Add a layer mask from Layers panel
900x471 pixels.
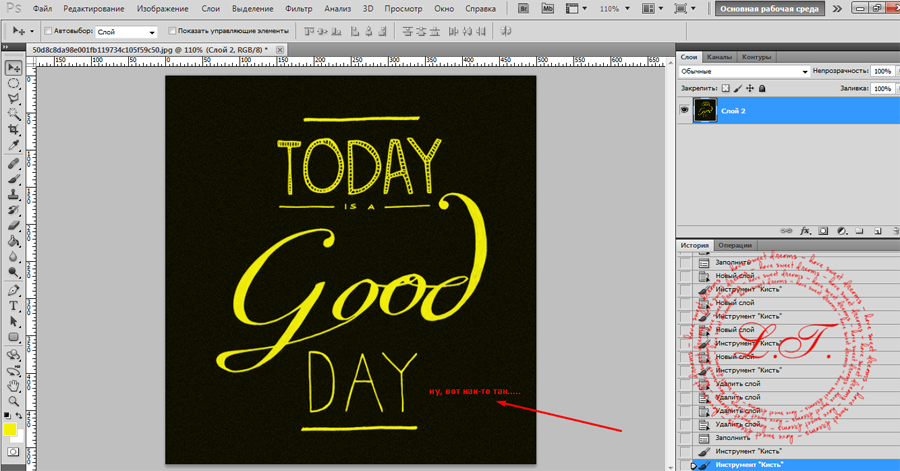823,231
